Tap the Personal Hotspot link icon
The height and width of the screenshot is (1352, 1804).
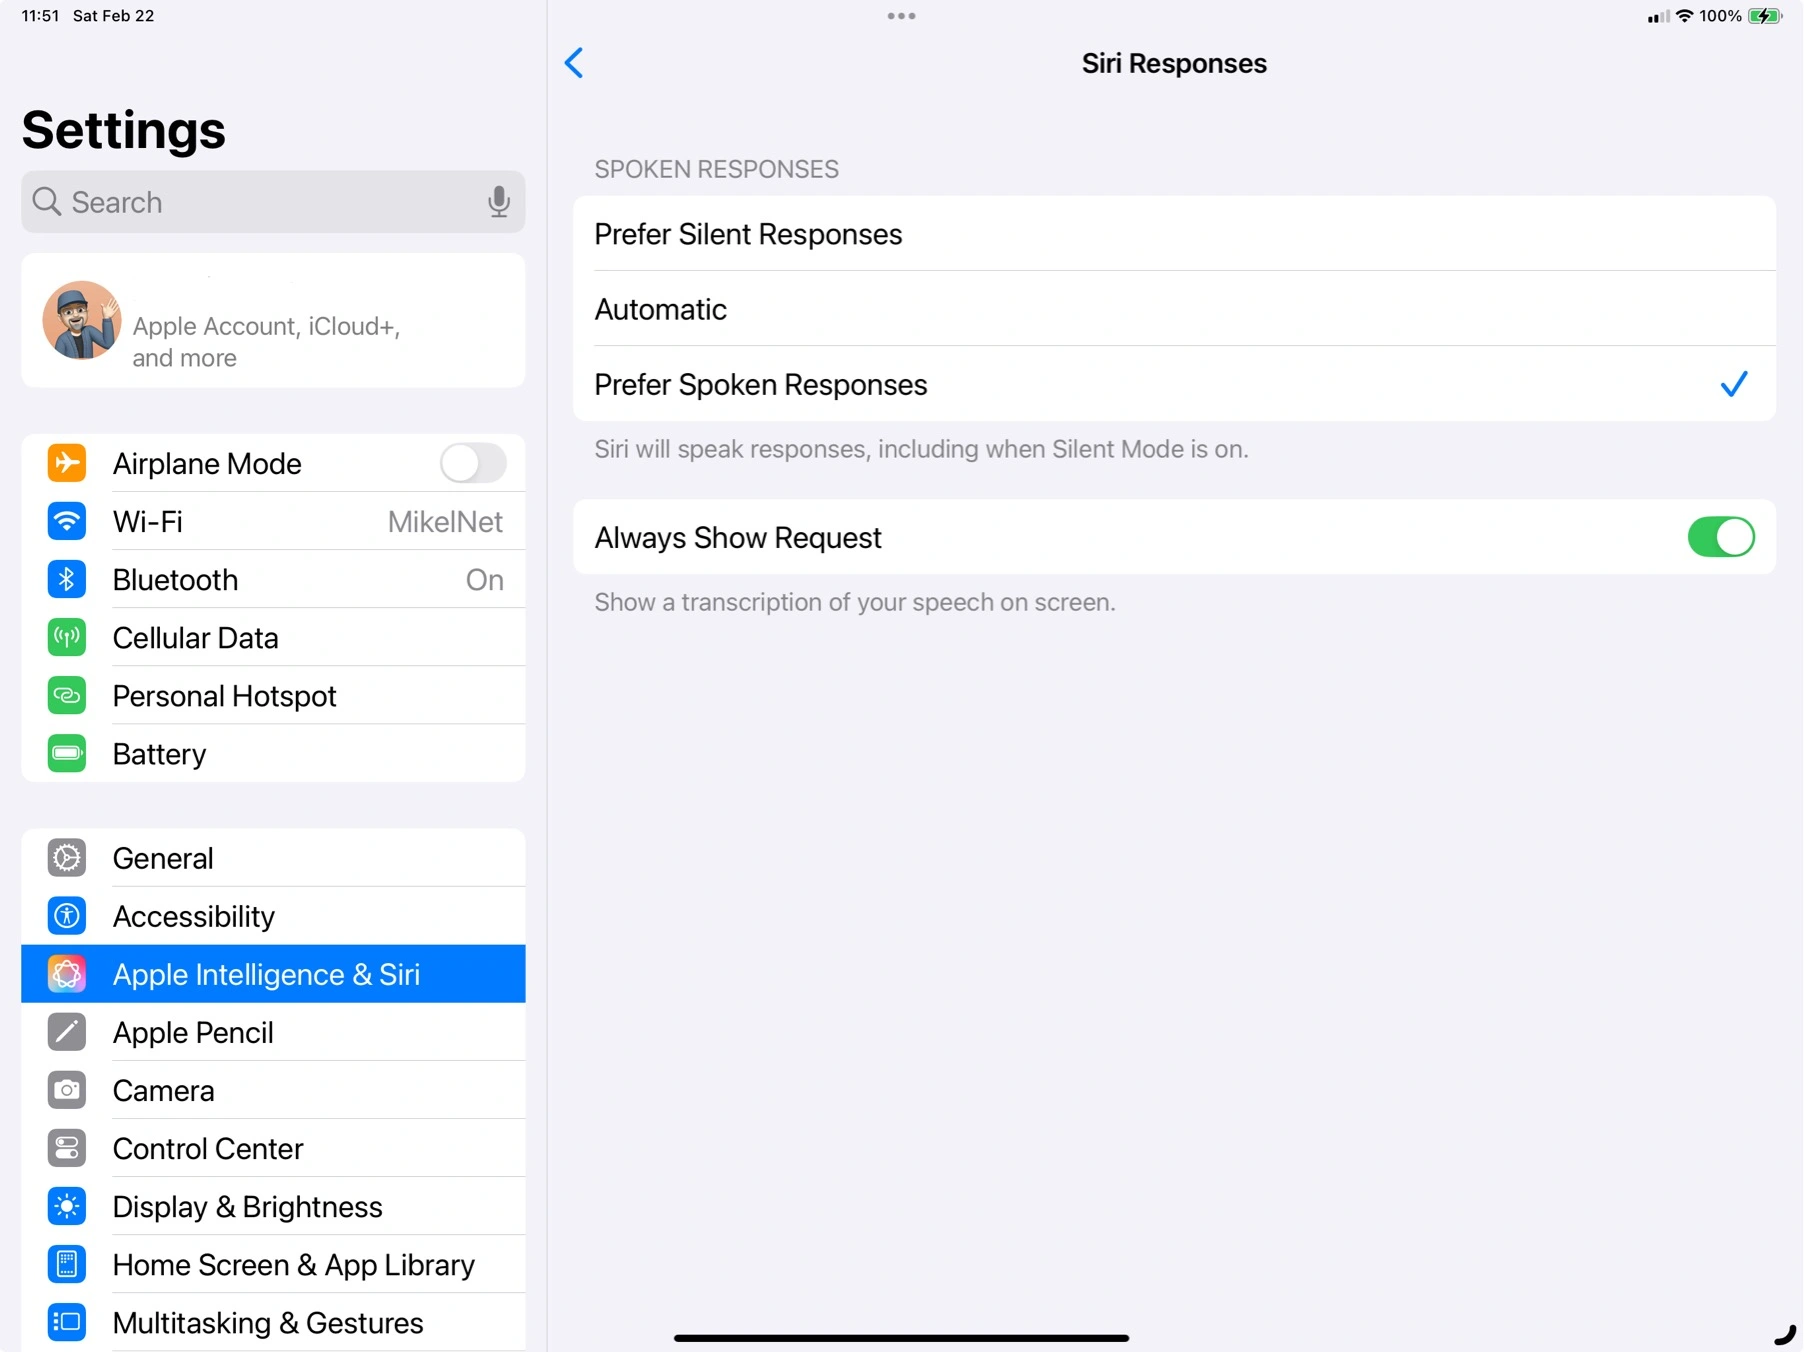point(67,696)
